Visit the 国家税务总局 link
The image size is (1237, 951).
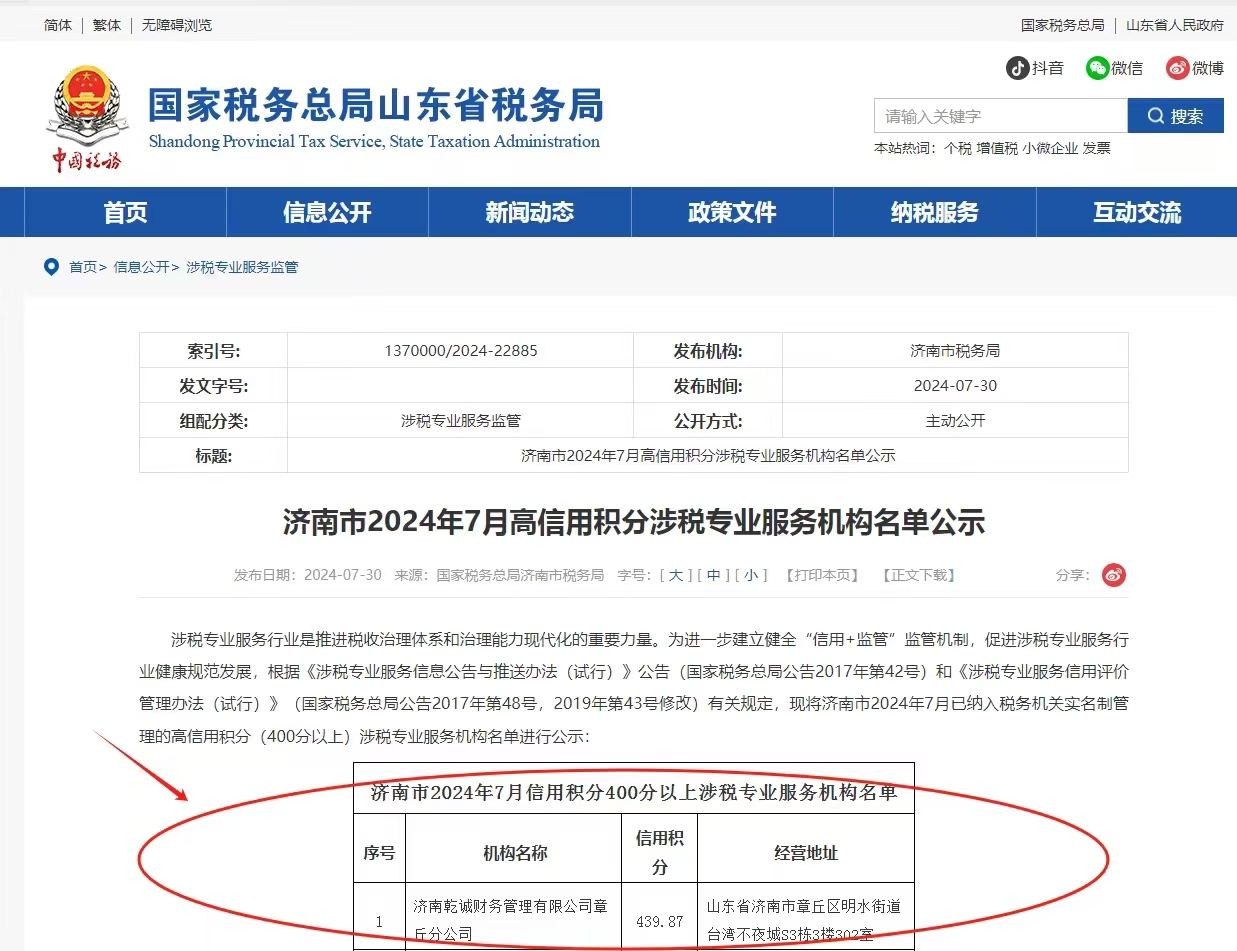pos(1063,25)
